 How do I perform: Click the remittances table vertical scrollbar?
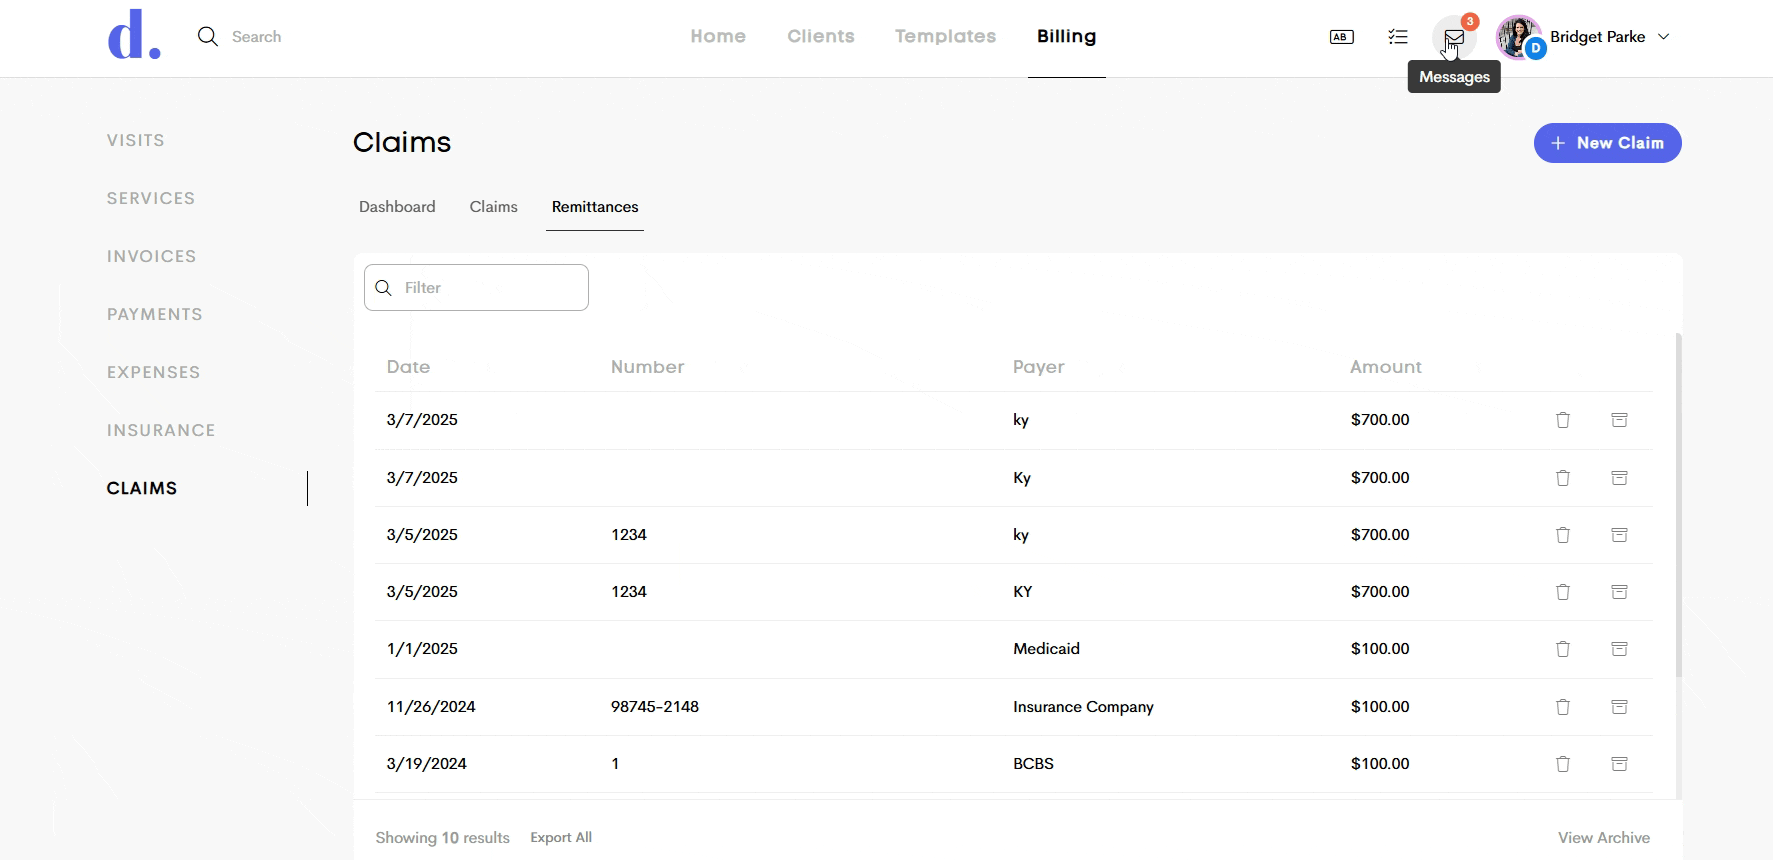tap(1679, 505)
